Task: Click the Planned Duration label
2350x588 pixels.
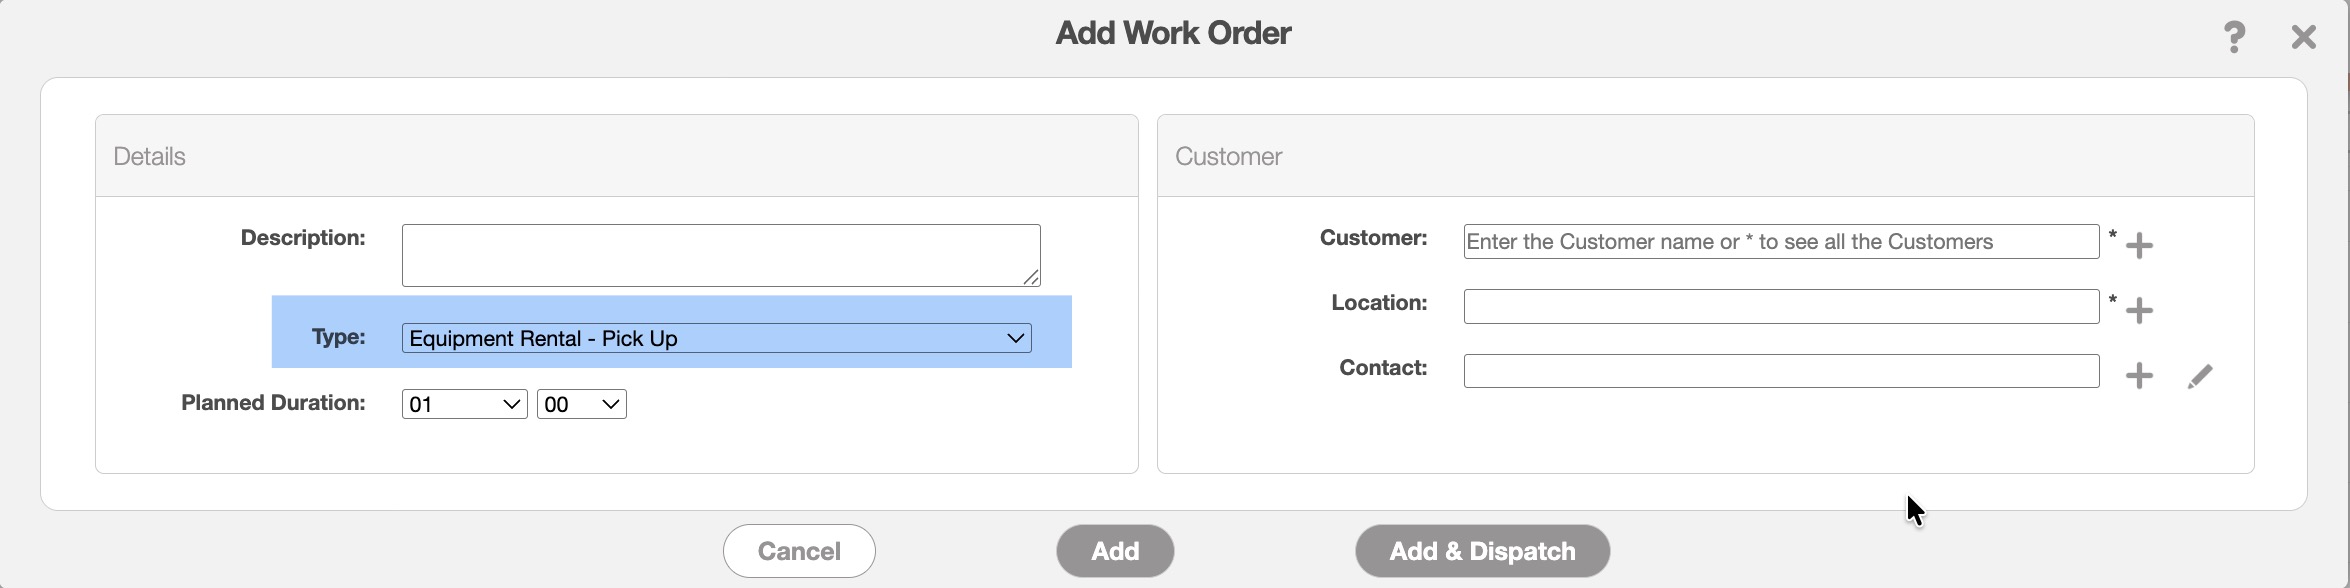Action: tap(273, 403)
